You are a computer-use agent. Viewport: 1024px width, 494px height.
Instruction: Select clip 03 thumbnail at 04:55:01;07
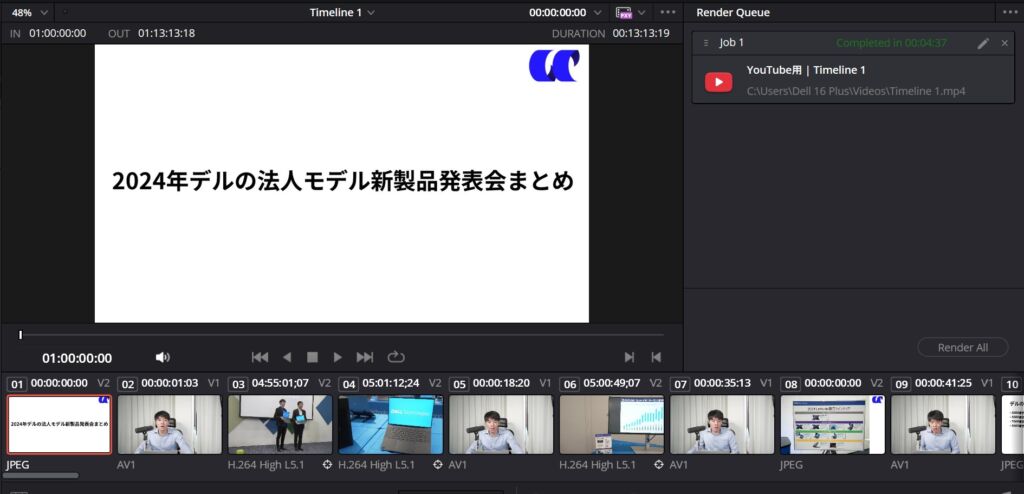(x=280, y=425)
